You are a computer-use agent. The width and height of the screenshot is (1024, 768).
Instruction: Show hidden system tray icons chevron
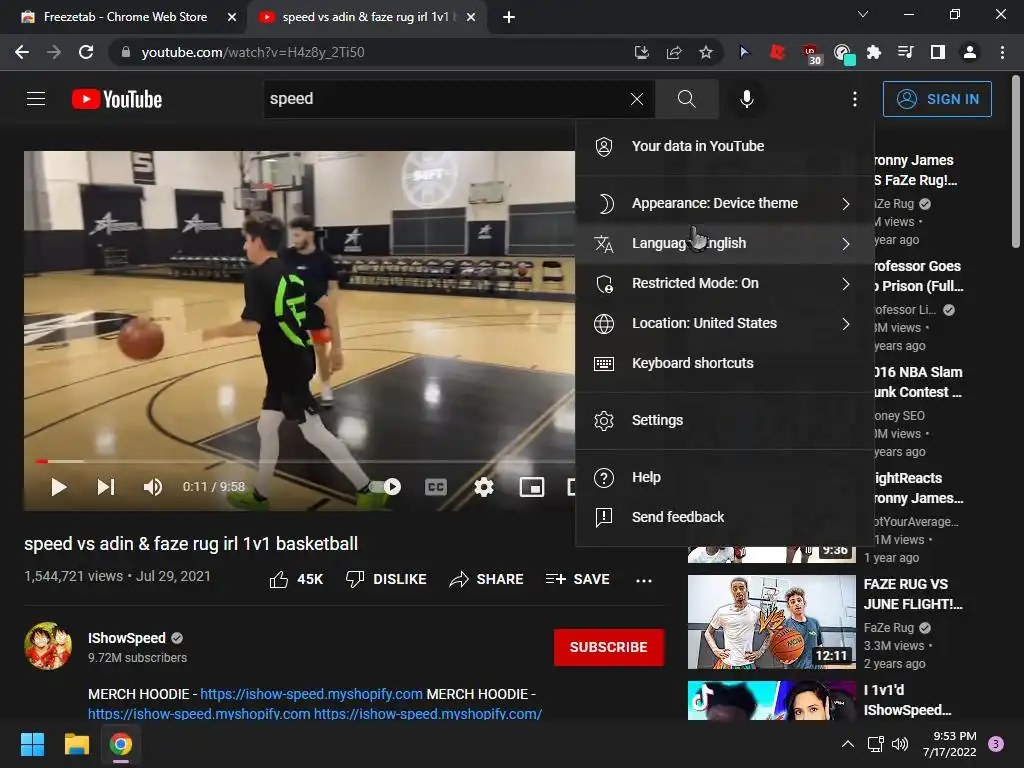[848, 744]
